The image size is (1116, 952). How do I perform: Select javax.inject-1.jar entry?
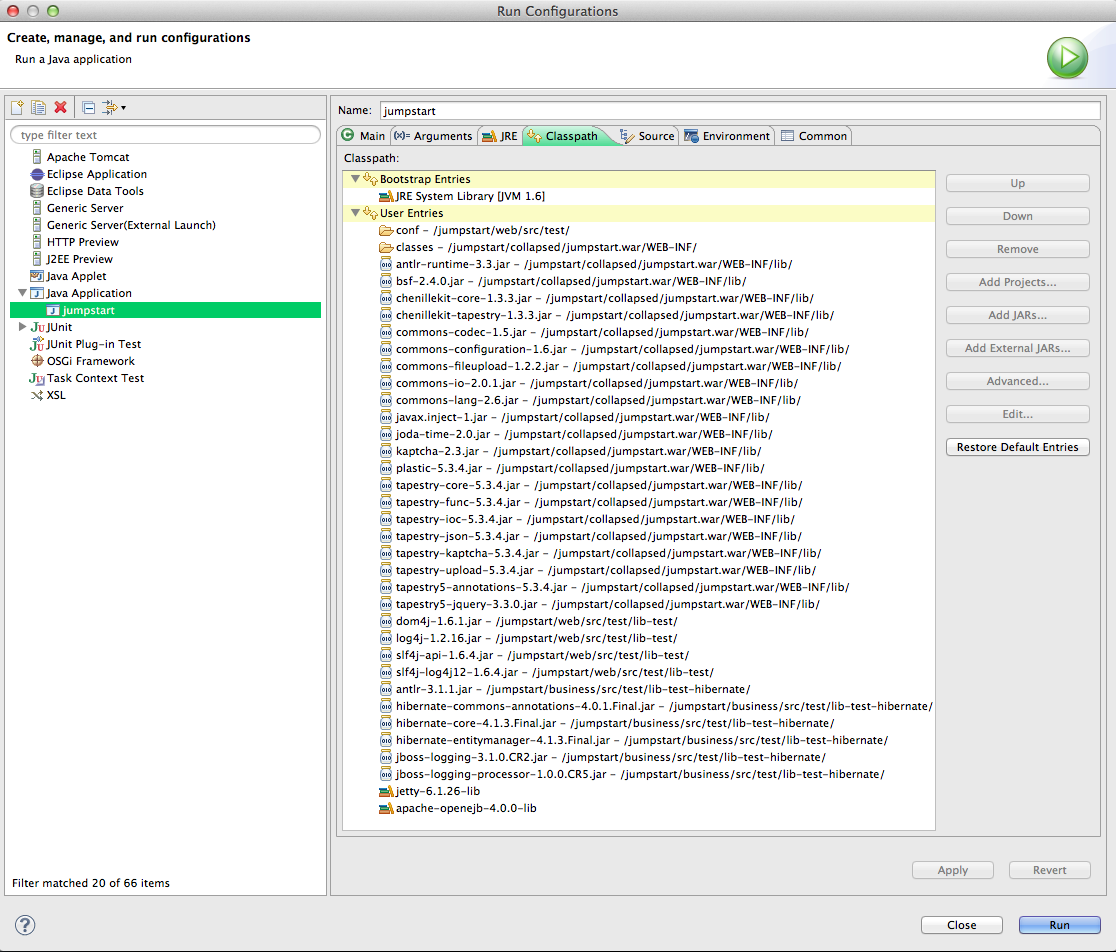pyautogui.click(x=582, y=418)
